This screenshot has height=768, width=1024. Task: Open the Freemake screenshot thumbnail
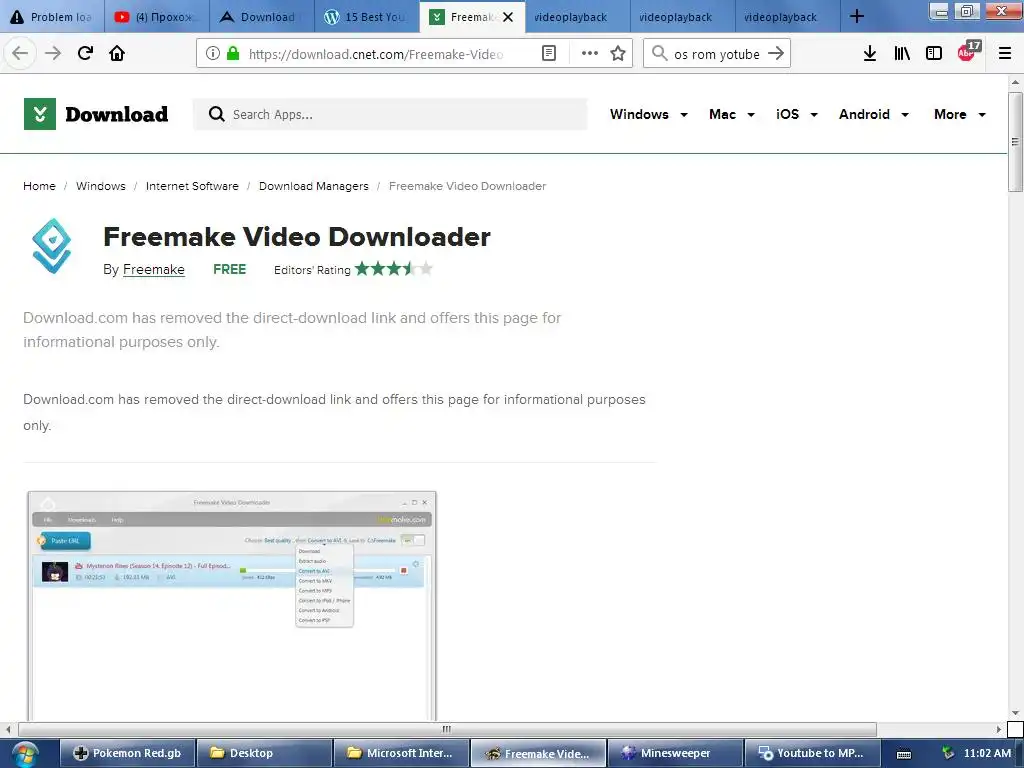(232, 606)
